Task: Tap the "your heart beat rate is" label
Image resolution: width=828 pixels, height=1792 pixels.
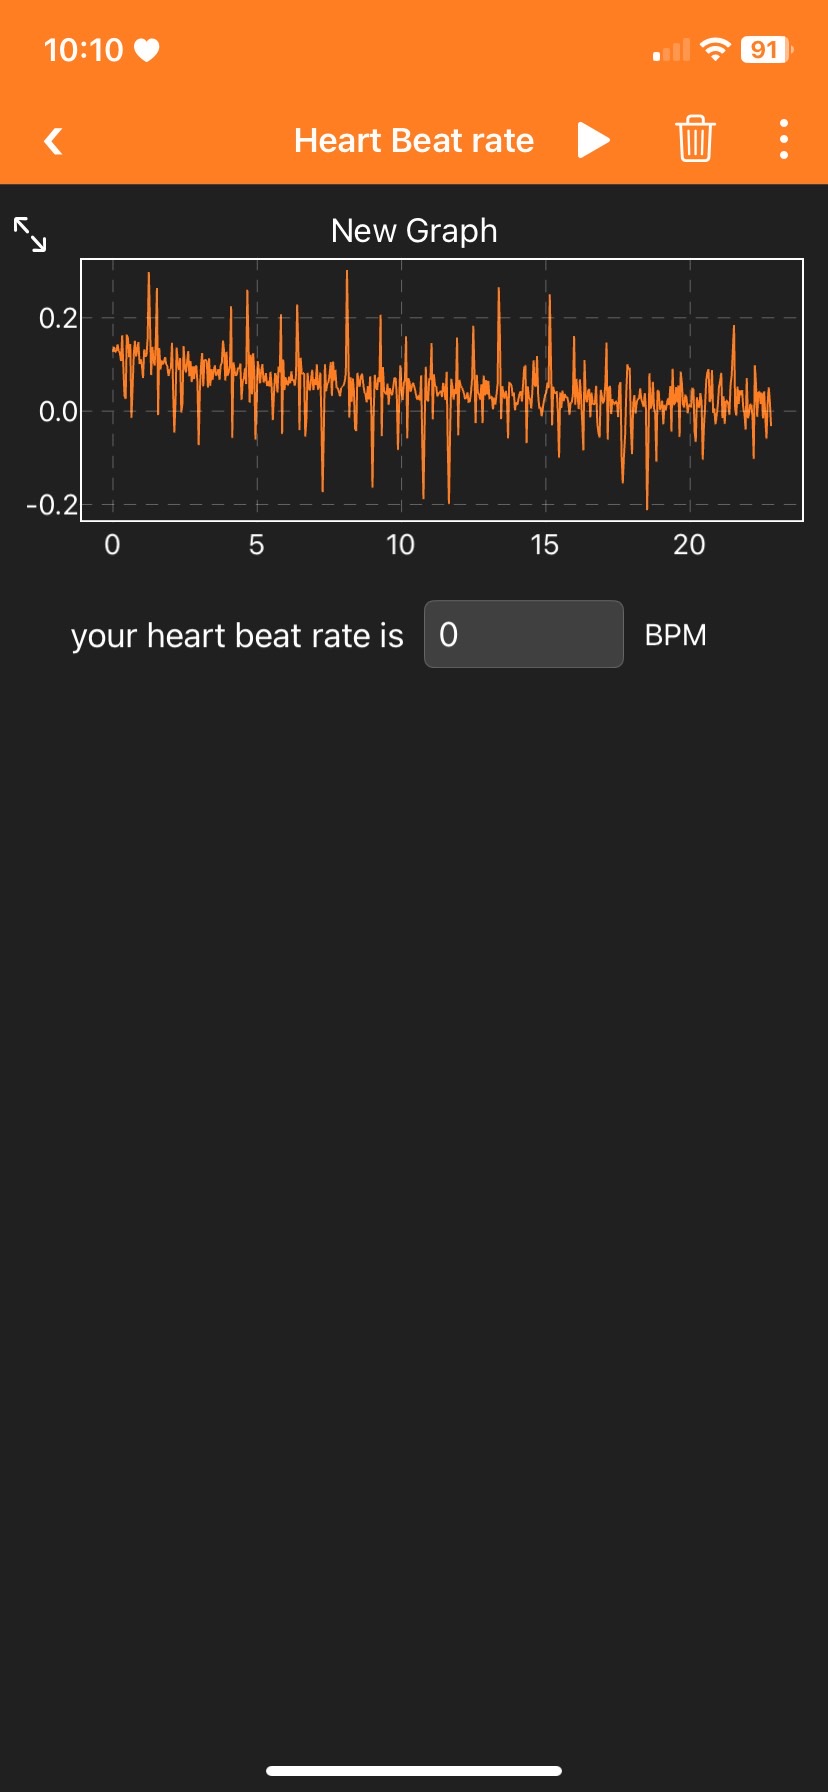Action: pos(237,636)
